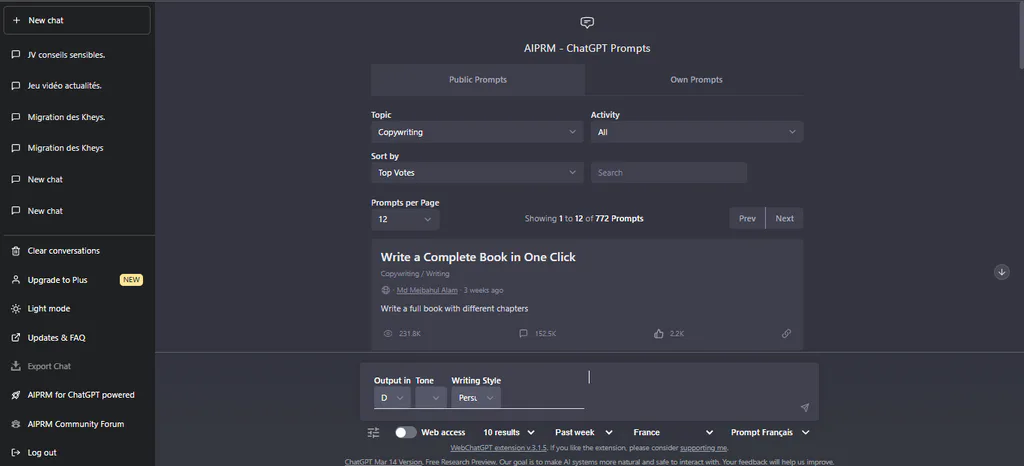Toggle the Web access switch
This screenshot has height=466, width=1024.
coord(406,432)
